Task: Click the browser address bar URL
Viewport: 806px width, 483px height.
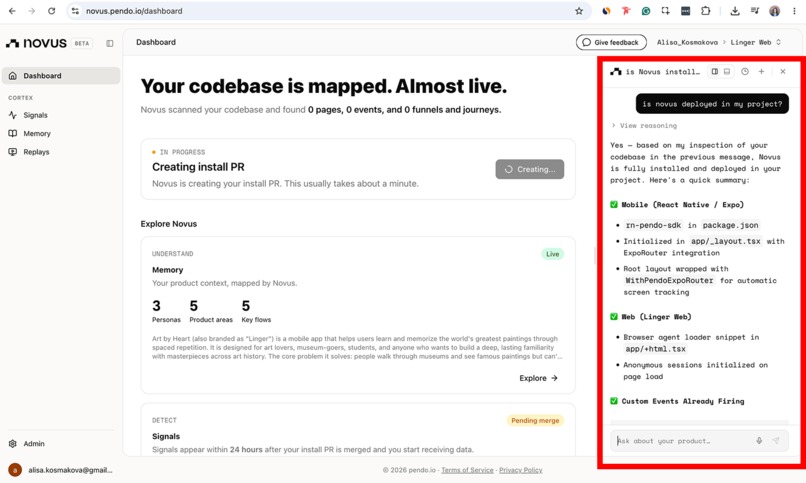Action: (134, 11)
